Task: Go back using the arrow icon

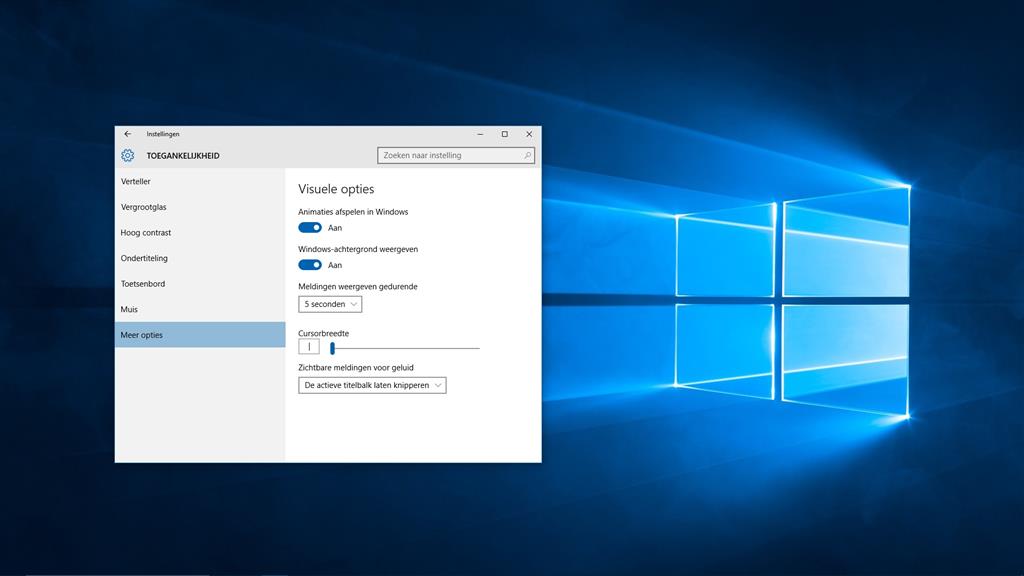Action: pyautogui.click(x=127, y=134)
